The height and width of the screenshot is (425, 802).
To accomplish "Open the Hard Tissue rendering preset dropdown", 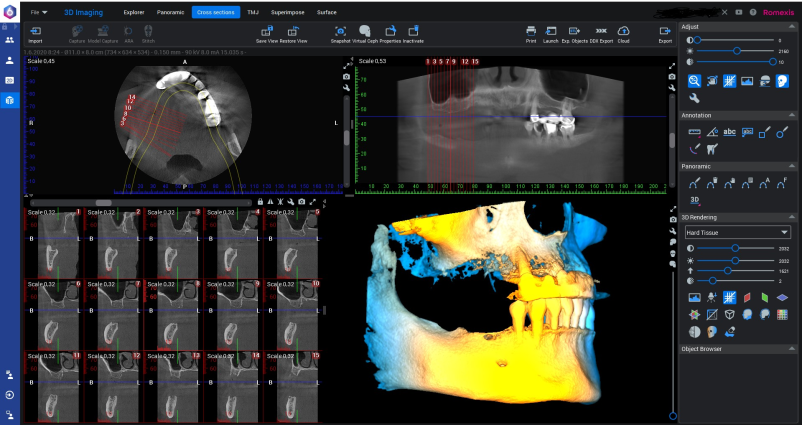I will click(738, 232).
